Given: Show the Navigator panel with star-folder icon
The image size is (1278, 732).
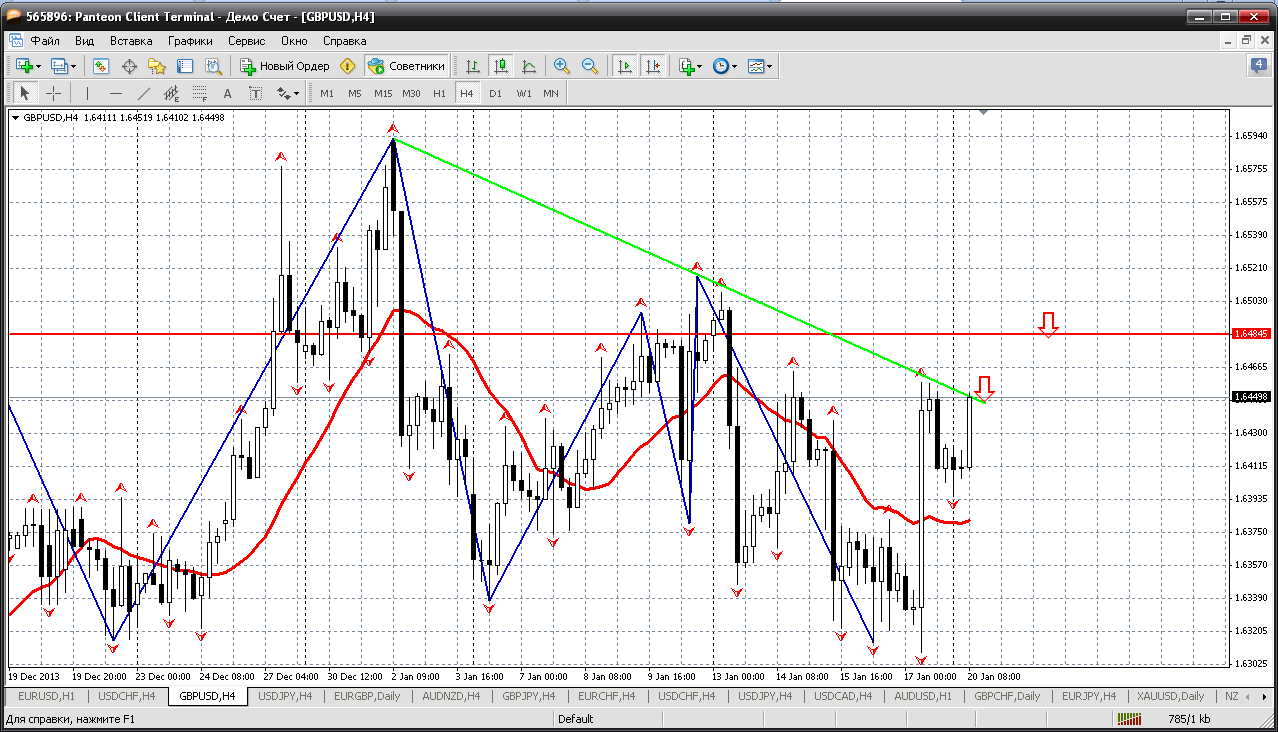Looking at the screenshot, I should click(x=157, y=66).
